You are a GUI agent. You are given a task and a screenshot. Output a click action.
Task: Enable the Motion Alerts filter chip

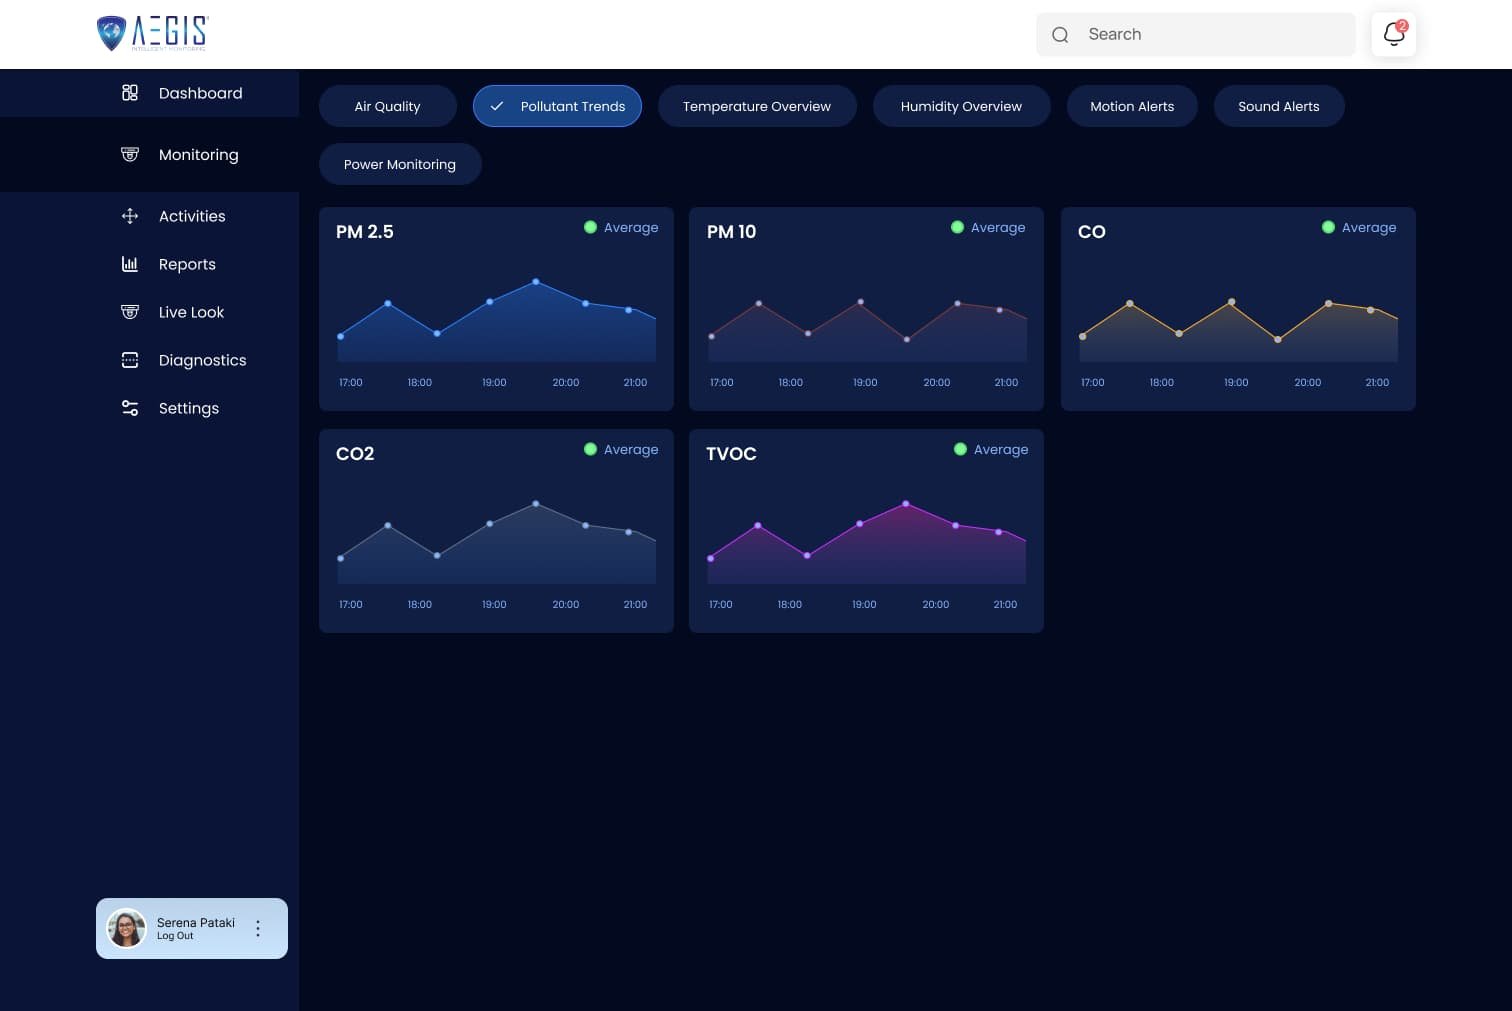coord(1131,106)
